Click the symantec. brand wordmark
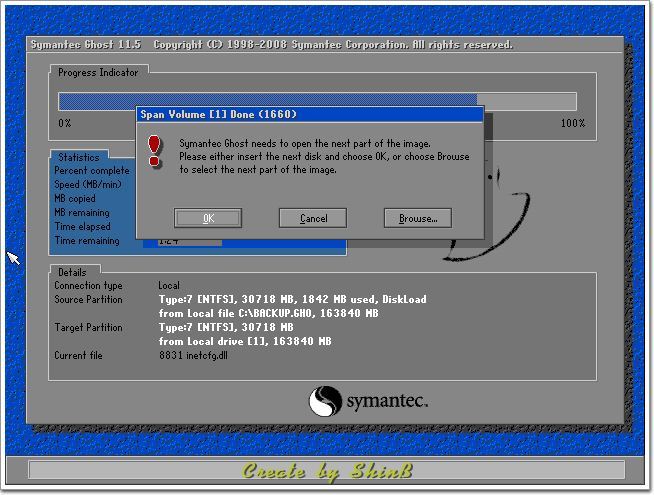This screenshot has height=495, width=654. (x=387, y=401)
